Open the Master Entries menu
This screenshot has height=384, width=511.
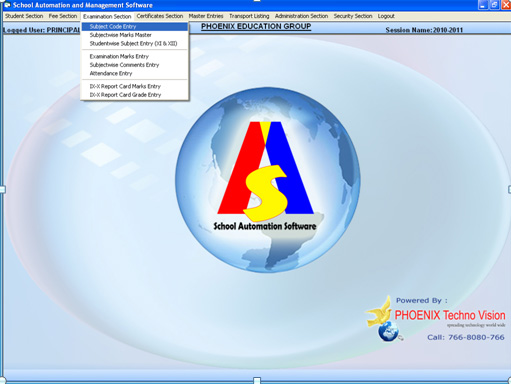pos(206,16)
